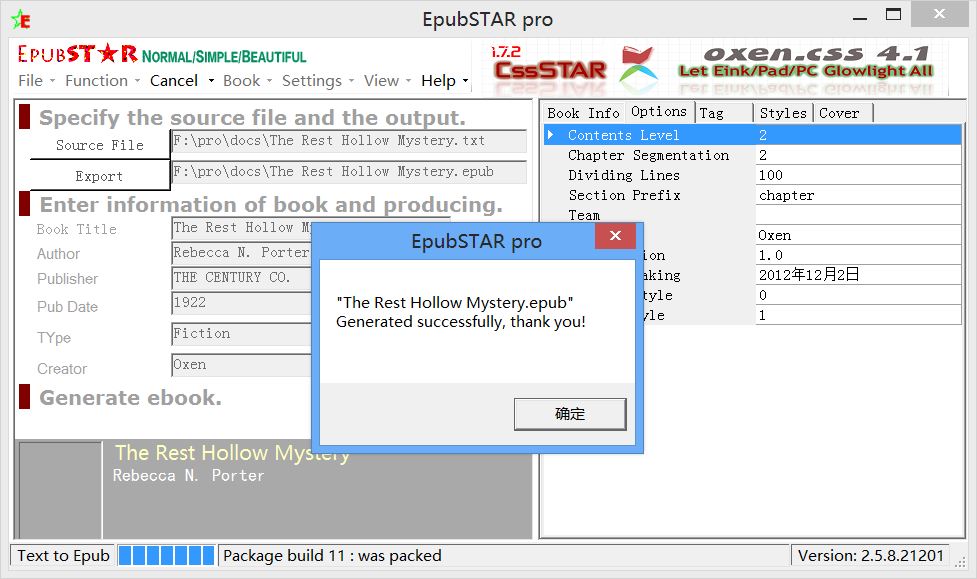Viewport: 977px width, 579px height.
Task: Open the Function menu
Action: pos(97,81)
